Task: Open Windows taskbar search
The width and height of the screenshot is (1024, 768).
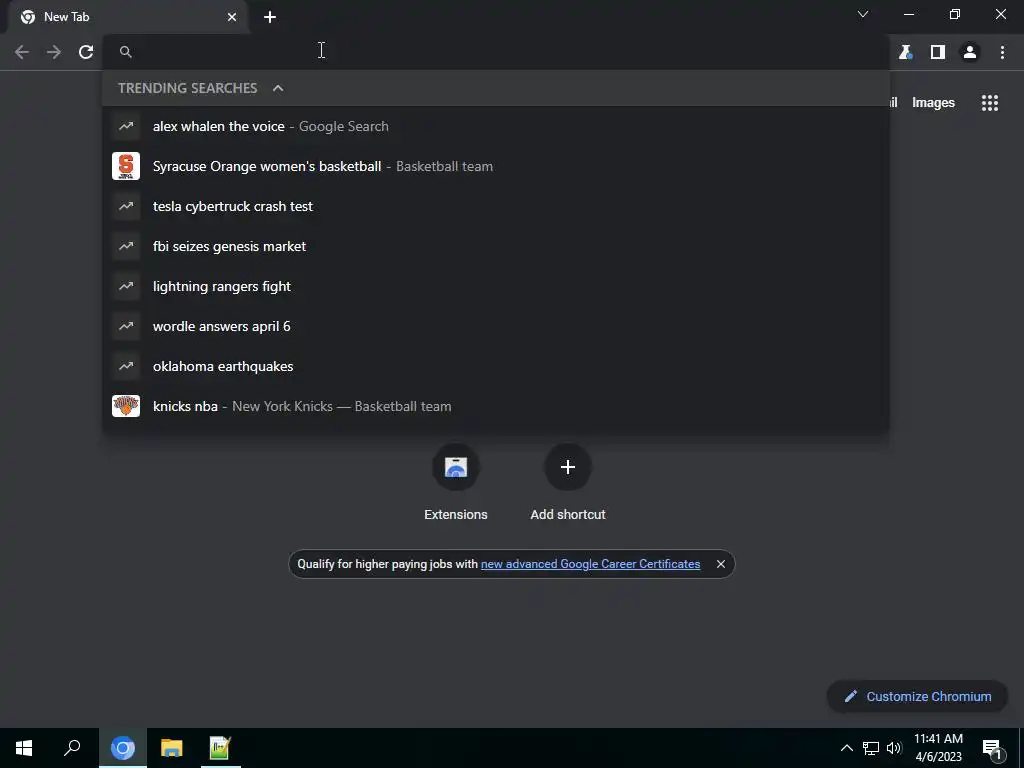Action: 72,748
